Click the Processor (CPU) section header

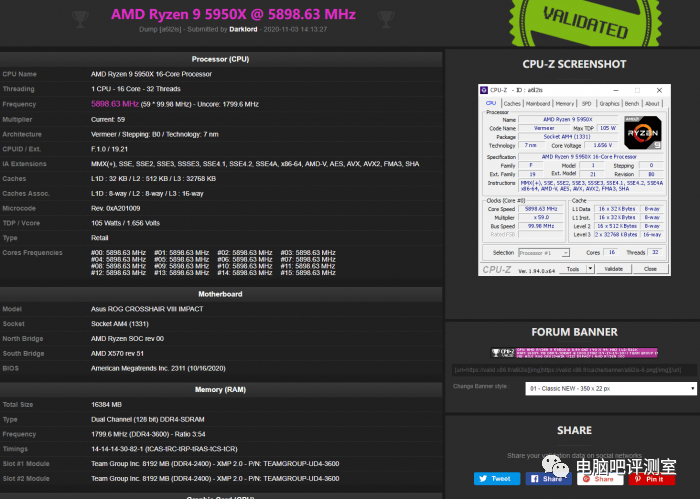tap(221, 59)
